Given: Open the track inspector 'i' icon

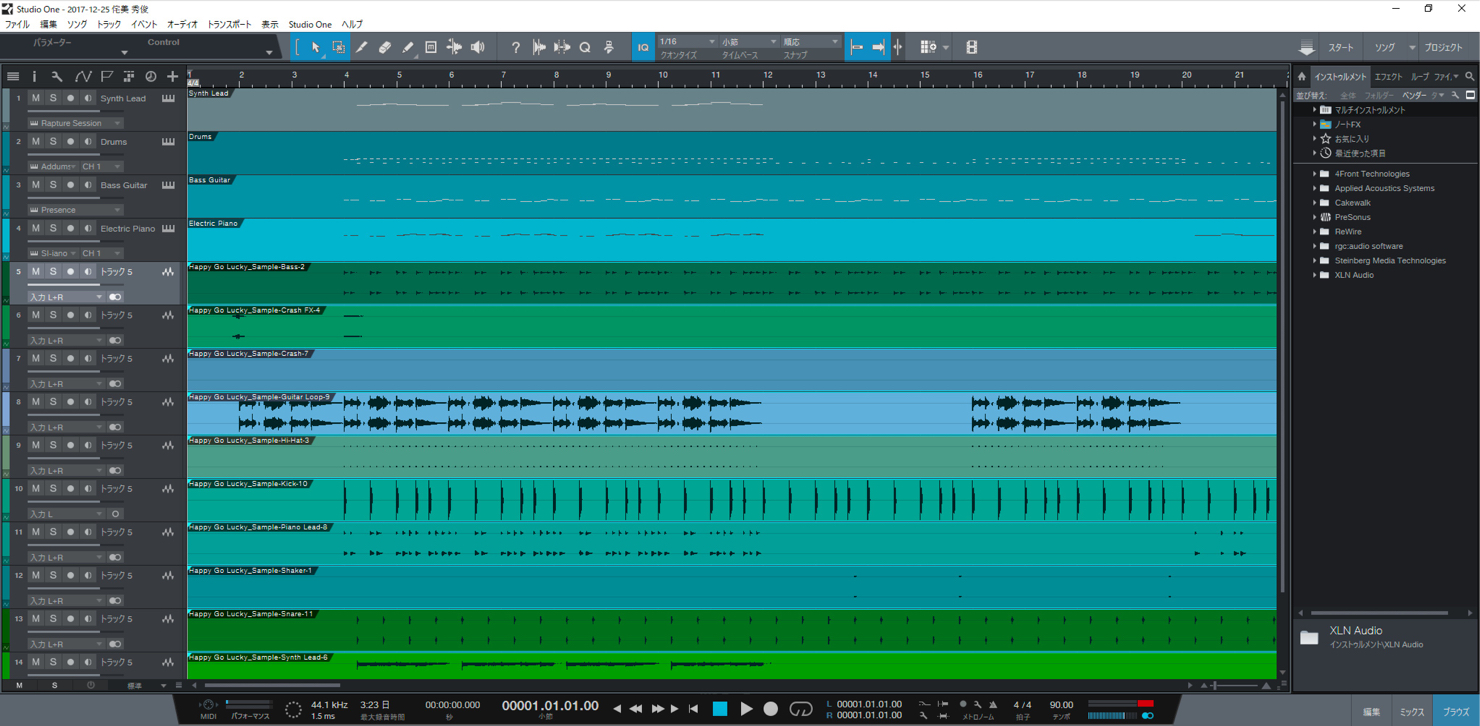Looking at the screenshot, I should 34,77.
